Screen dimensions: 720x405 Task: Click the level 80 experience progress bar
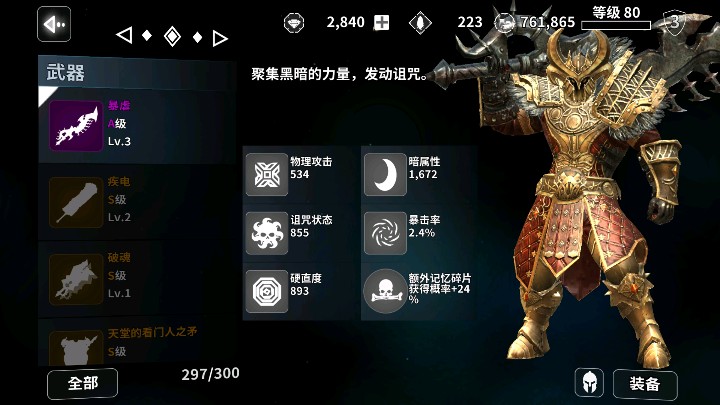[616, 26]
